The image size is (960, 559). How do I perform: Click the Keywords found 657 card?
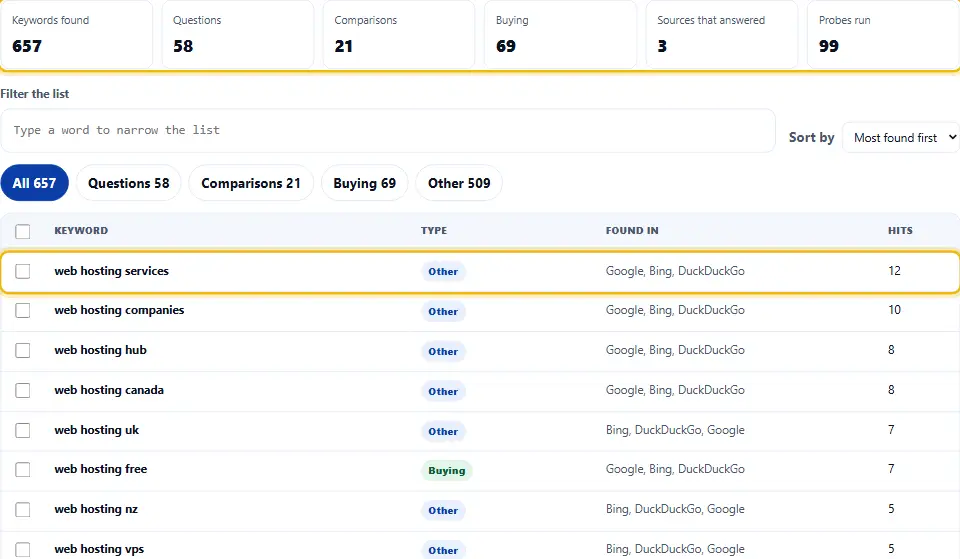point(77,34)
